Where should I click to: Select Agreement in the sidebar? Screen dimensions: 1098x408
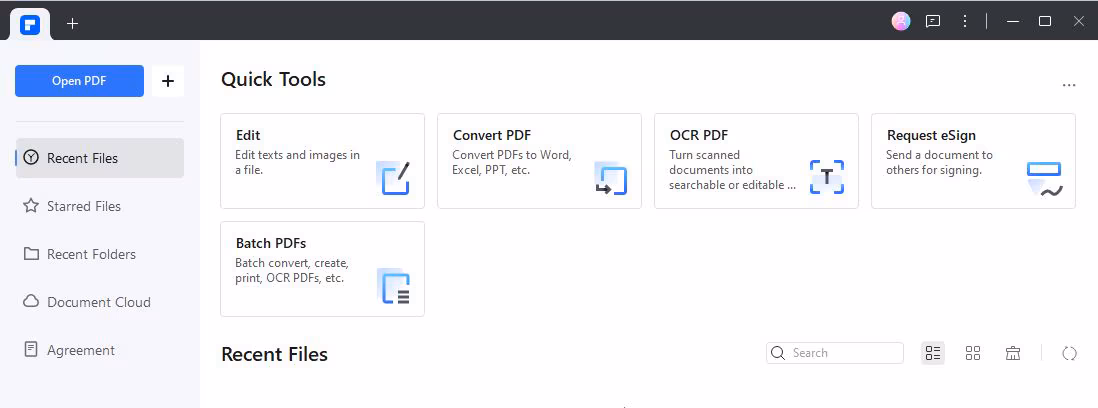tap(80, 350)
